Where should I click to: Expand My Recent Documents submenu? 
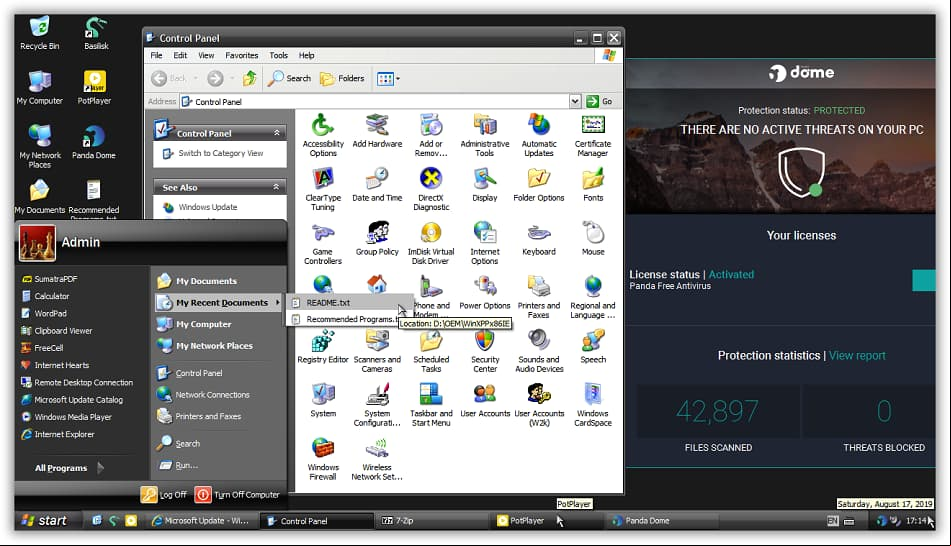click(219, 302)
